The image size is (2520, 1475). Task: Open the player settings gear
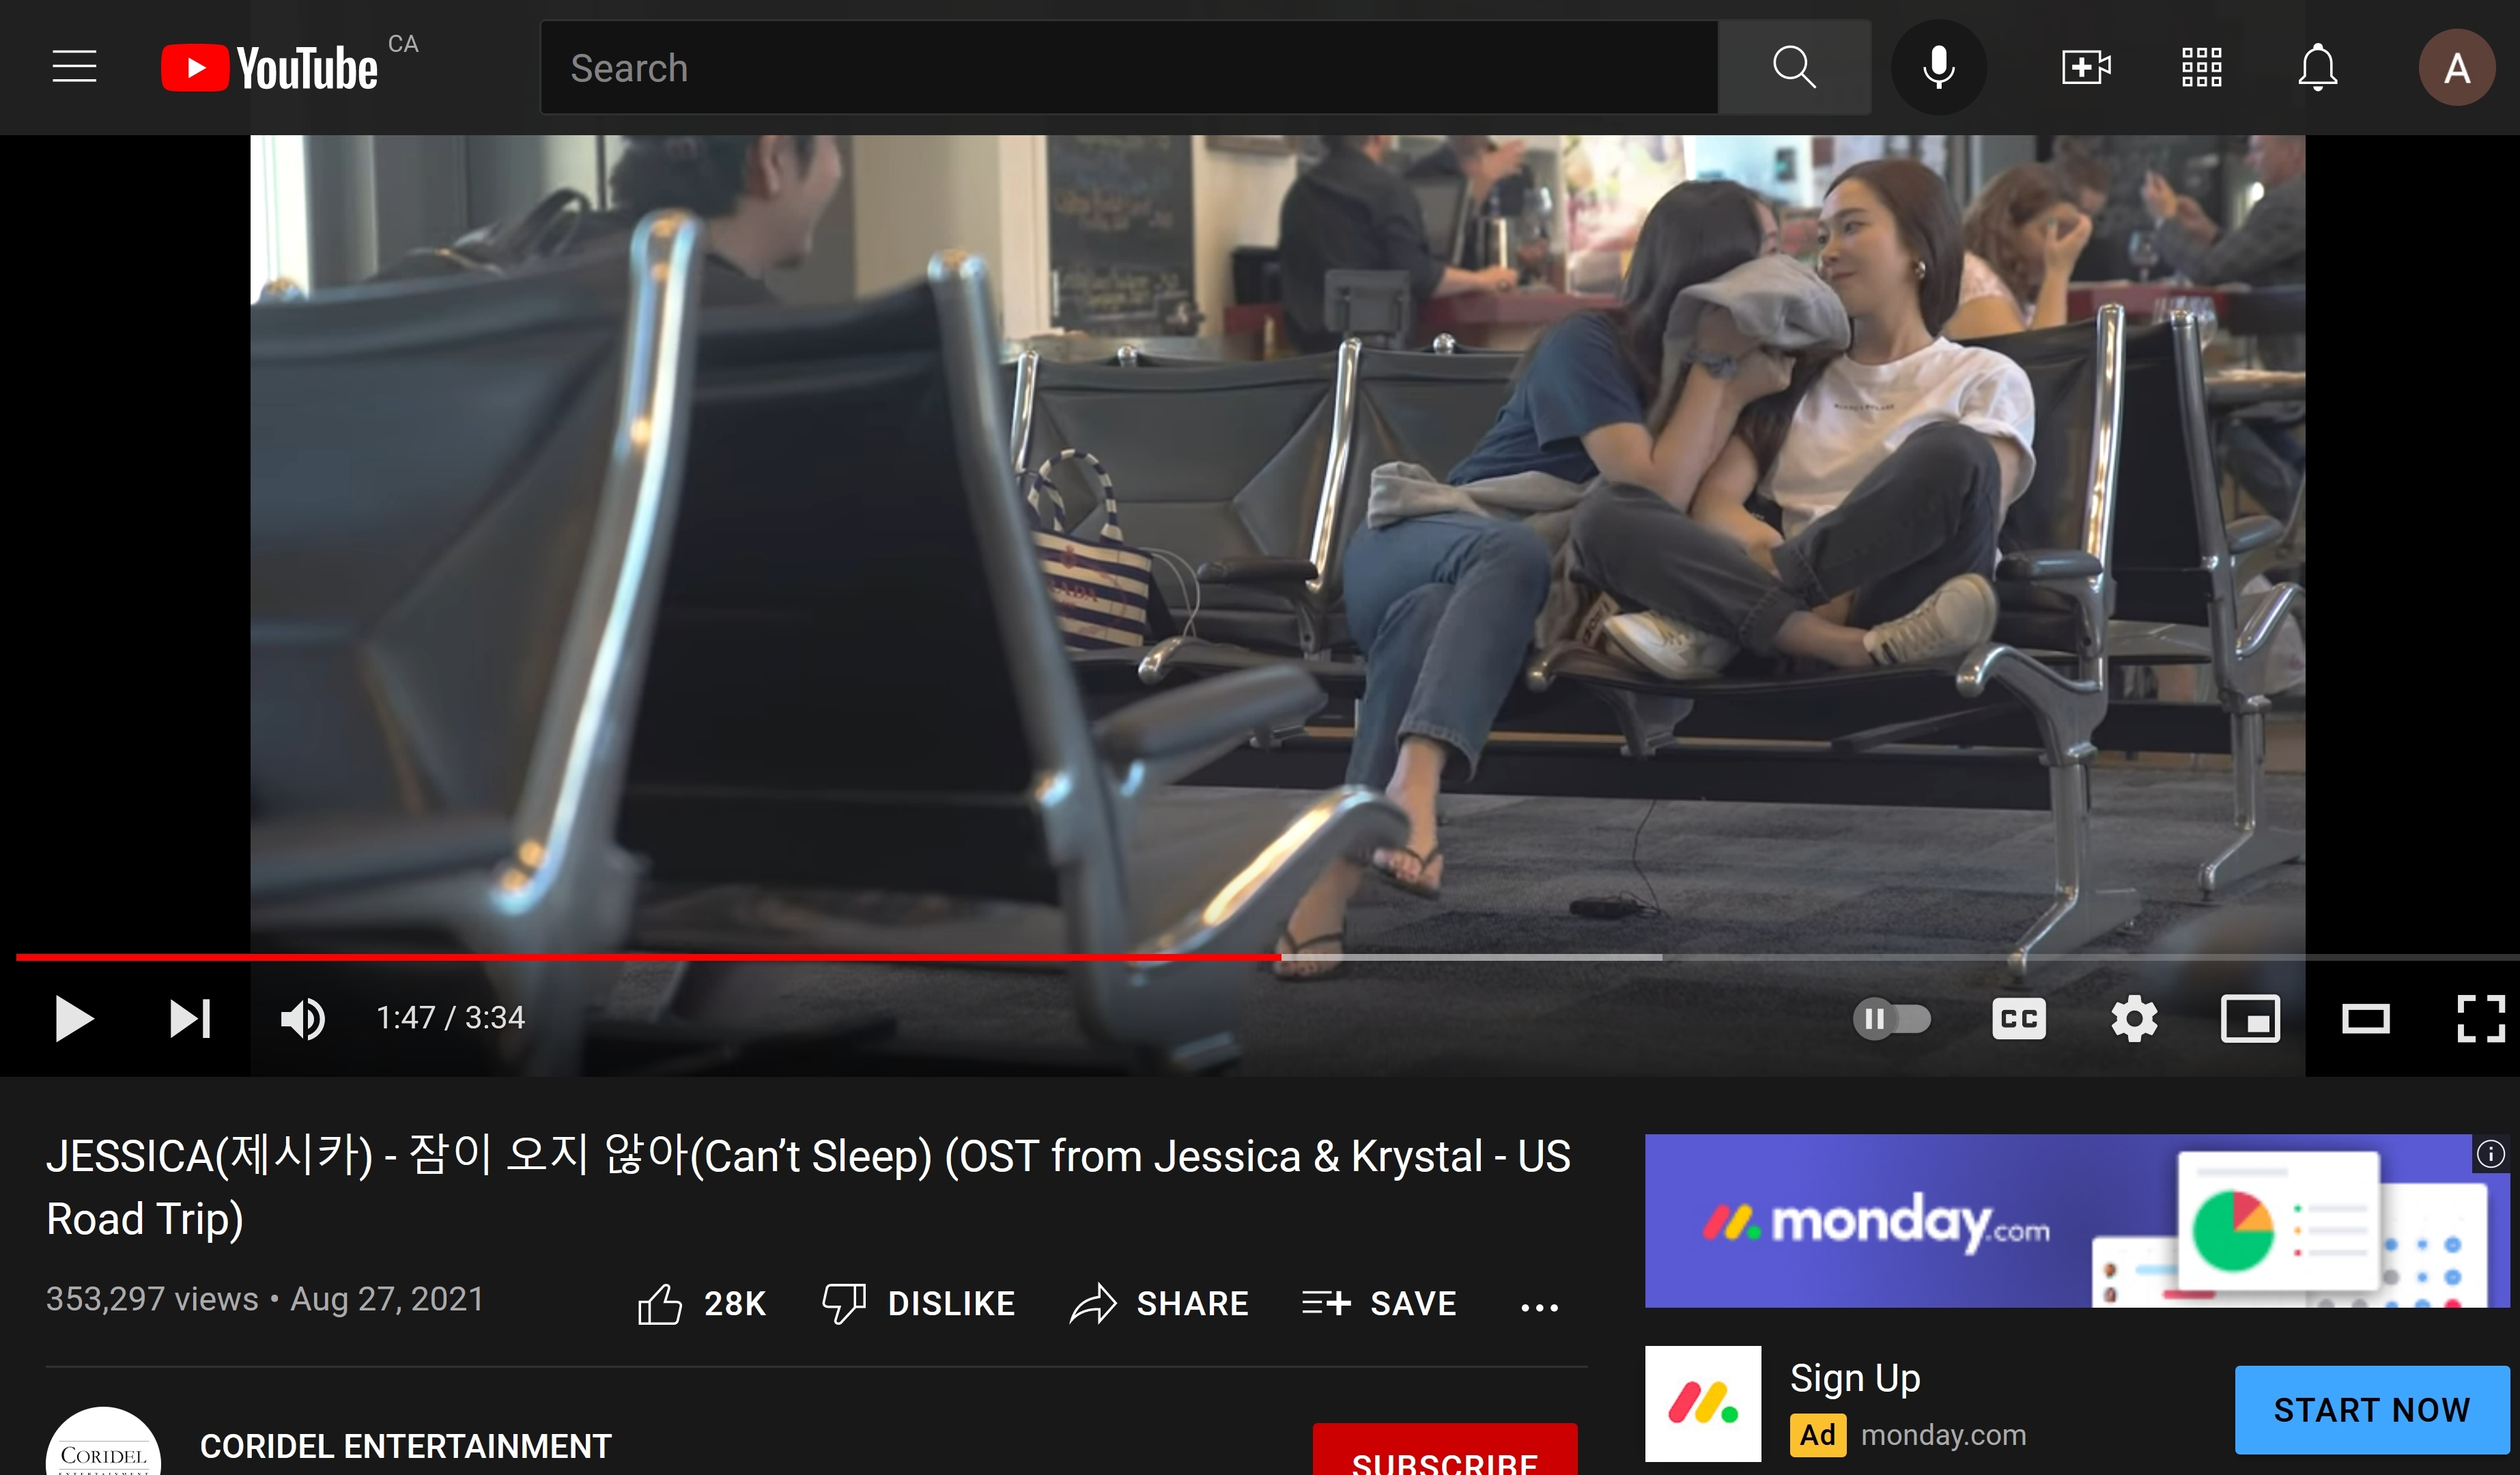click(x=2134, y=1019)
